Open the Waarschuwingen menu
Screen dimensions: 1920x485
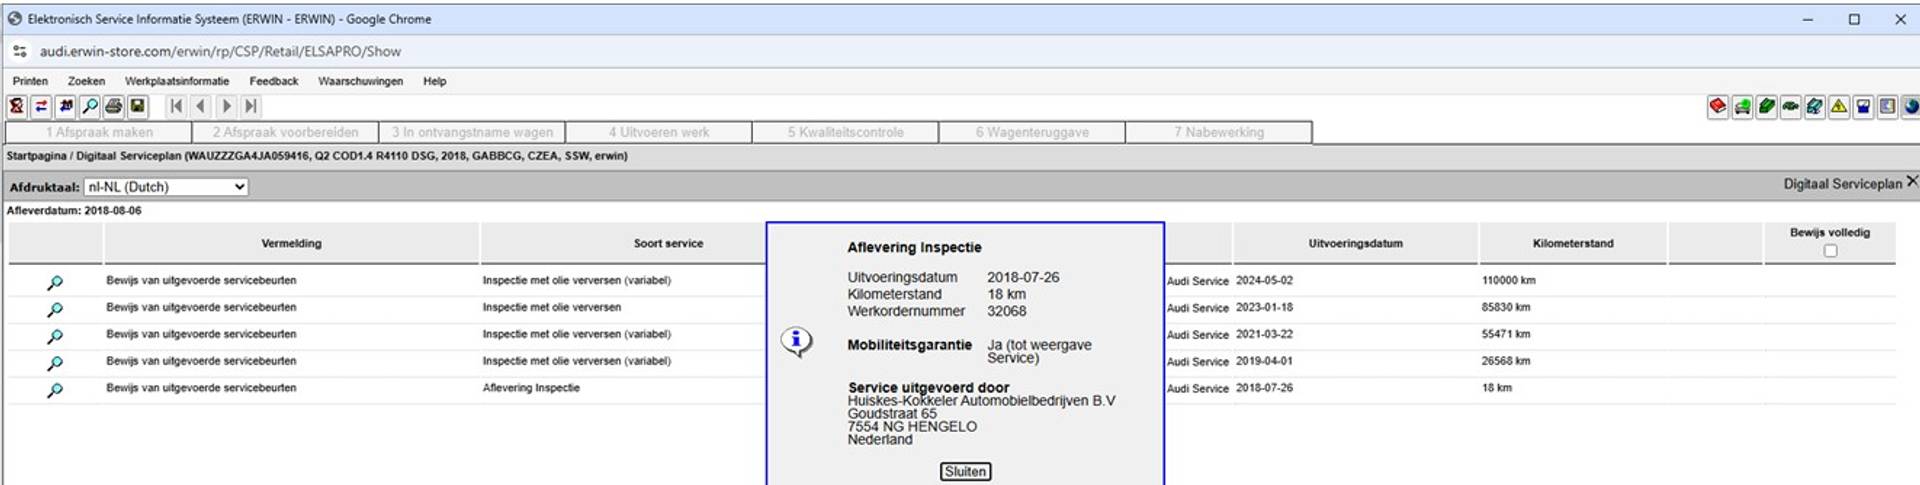[x=360, y=81]
